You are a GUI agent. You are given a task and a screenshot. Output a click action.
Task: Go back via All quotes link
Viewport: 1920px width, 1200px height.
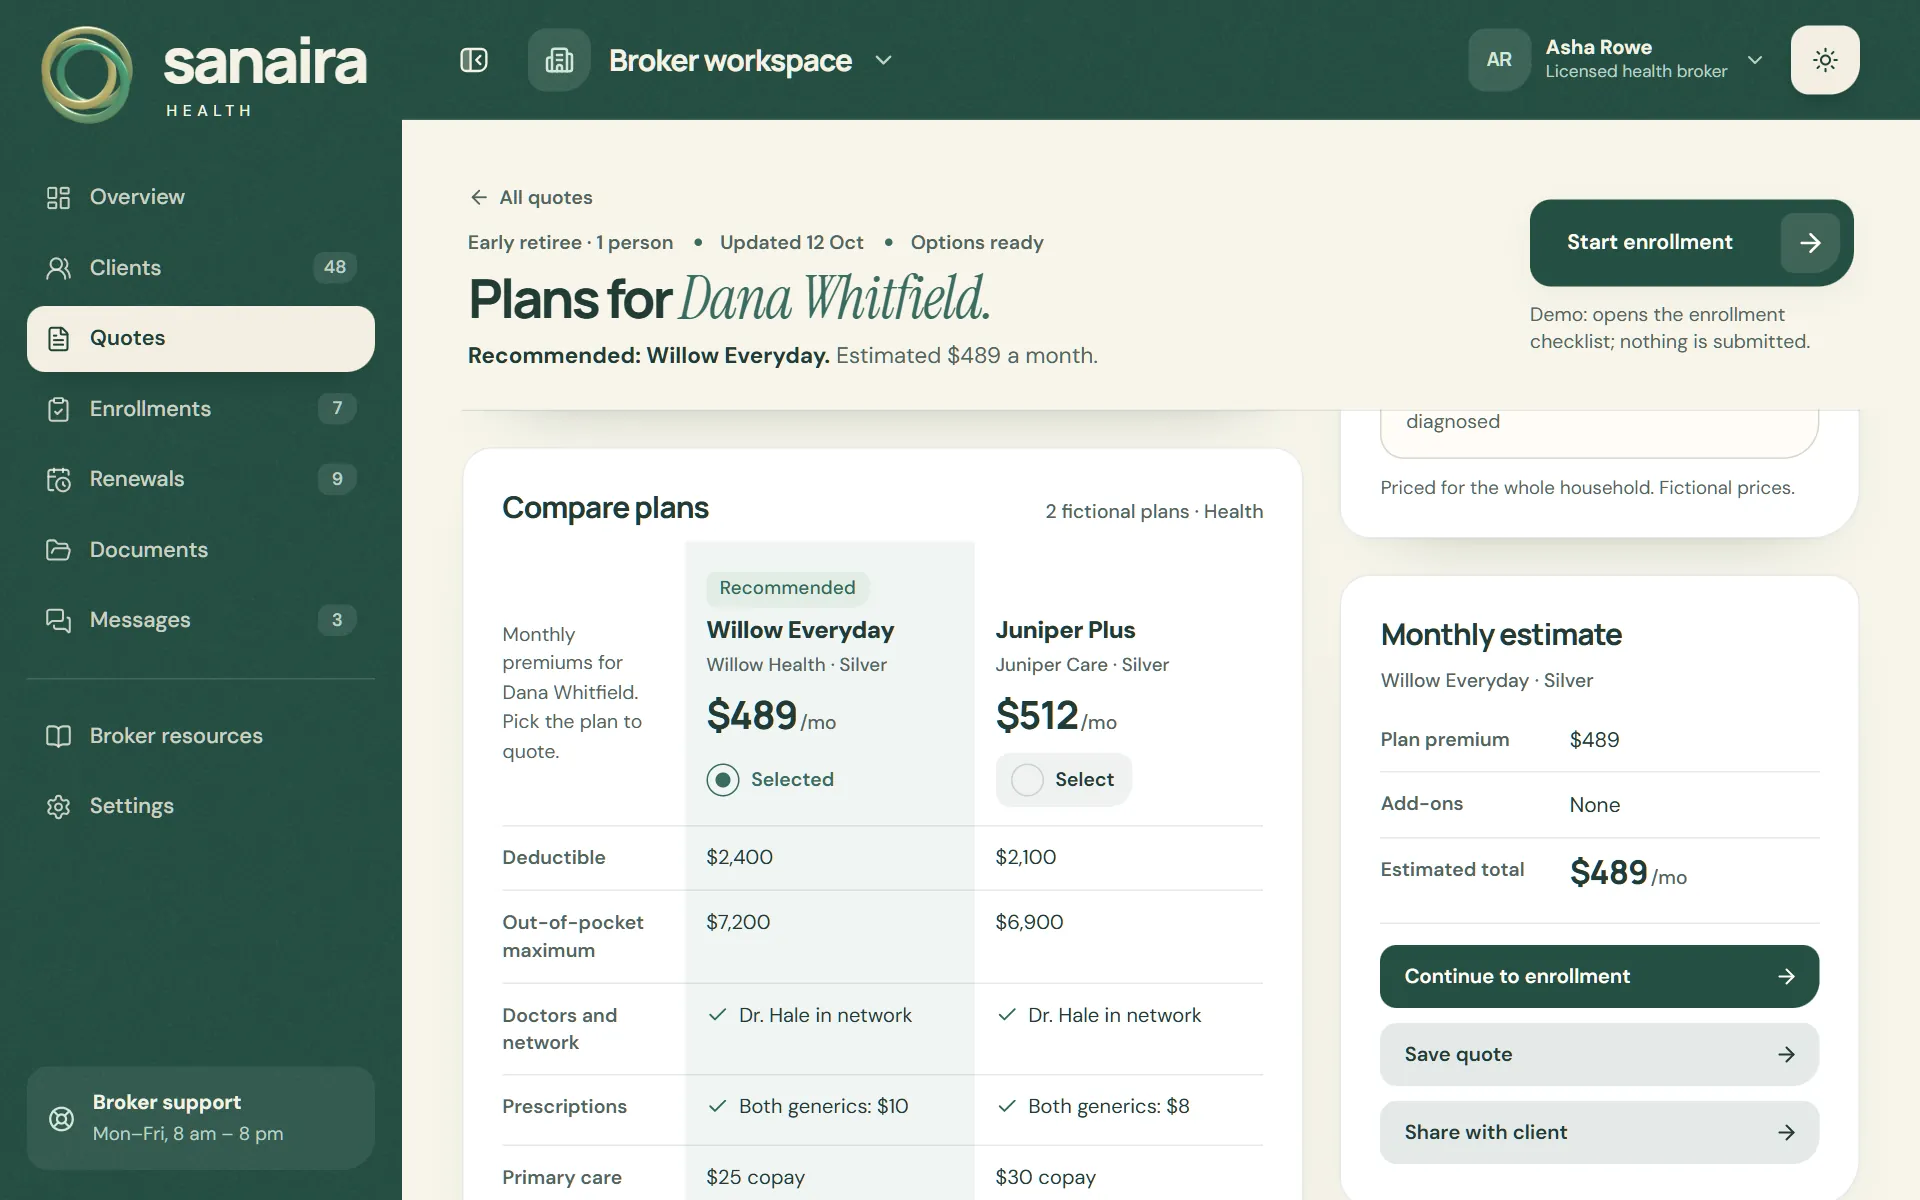(x=531, y=197)
